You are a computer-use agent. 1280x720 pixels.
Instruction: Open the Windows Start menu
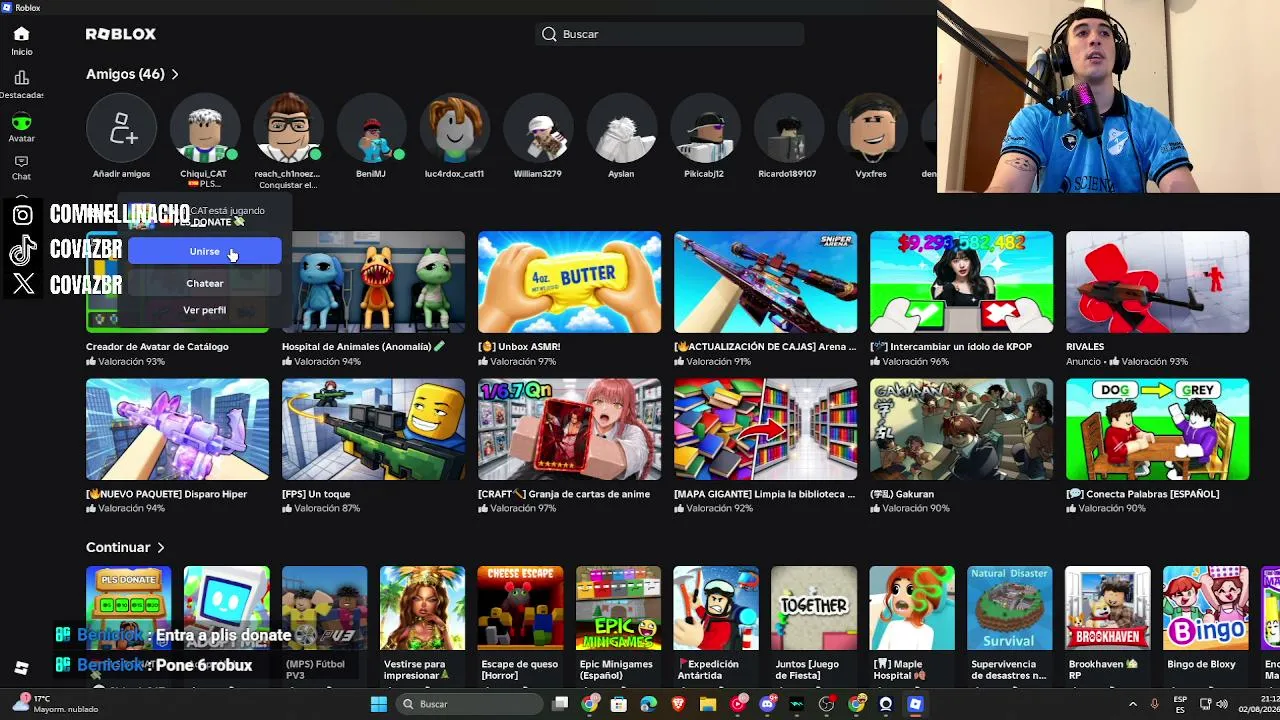pos(379,704)
